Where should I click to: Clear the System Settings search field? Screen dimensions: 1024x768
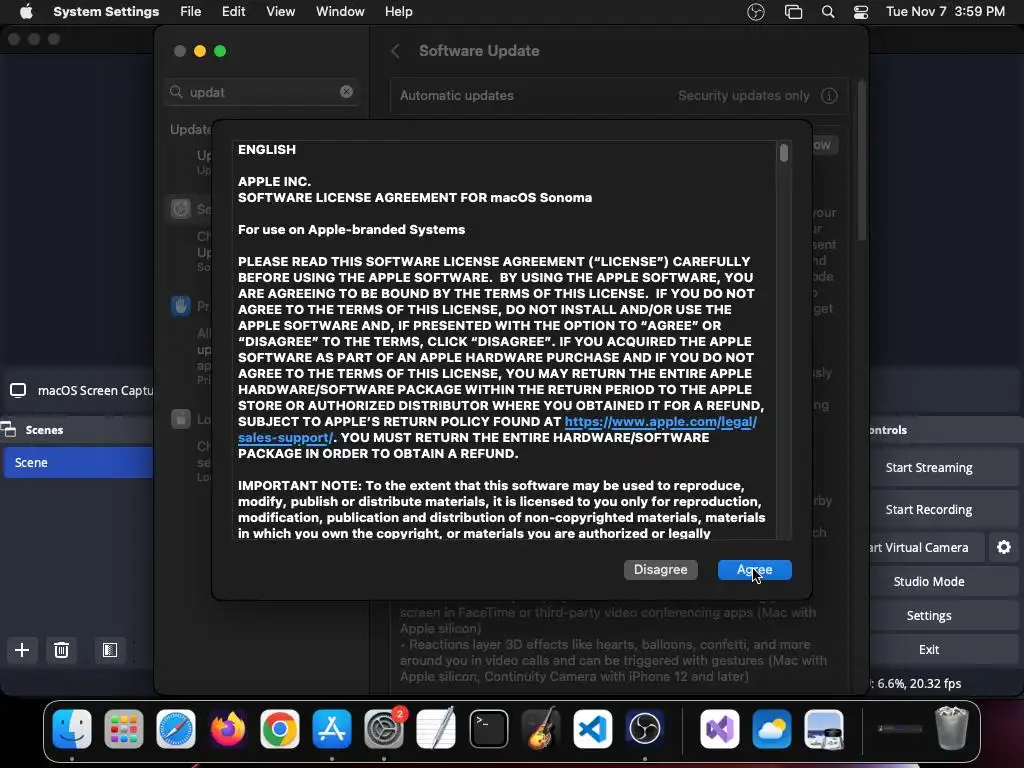coord(346,92)
